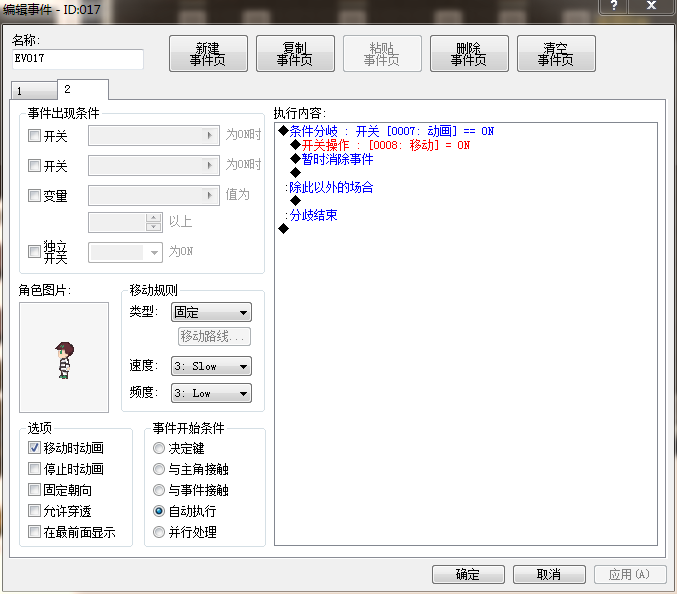This screenshot has width=677, height=594.
Task: Click the 移动路线... button
Action: pos(214,336)
